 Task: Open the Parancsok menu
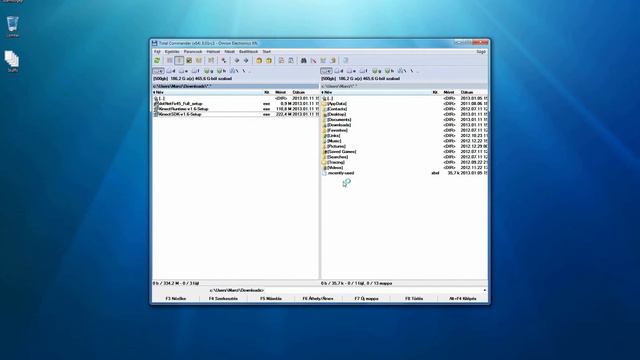(193, 52)
